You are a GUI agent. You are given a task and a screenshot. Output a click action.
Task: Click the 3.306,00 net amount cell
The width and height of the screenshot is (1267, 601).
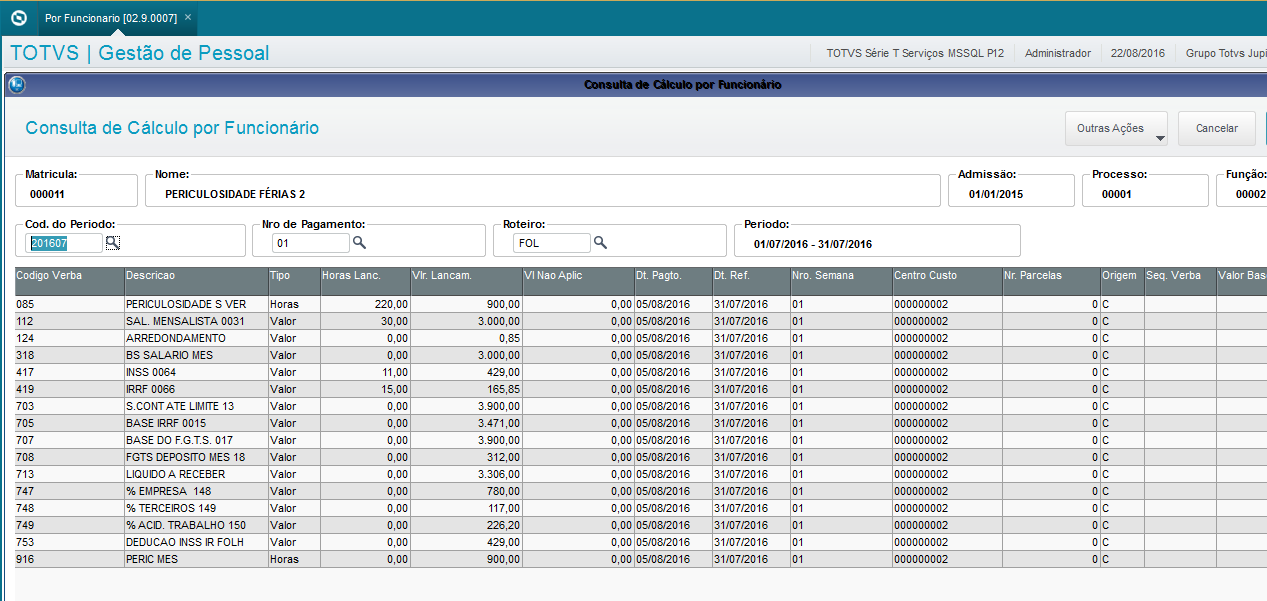tap(466, 474)
